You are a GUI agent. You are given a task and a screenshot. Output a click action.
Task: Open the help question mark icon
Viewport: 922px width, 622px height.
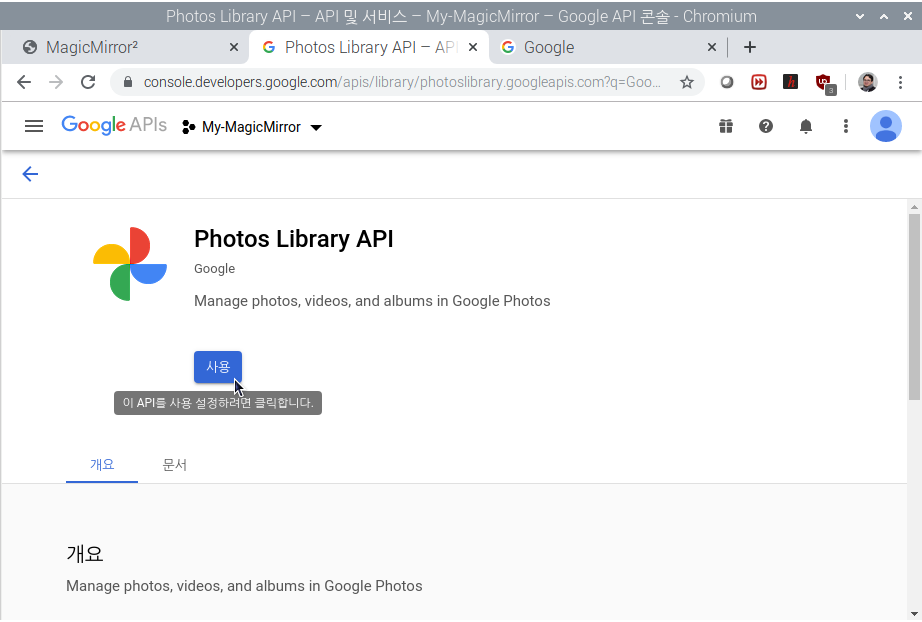(x=766, y=126)
